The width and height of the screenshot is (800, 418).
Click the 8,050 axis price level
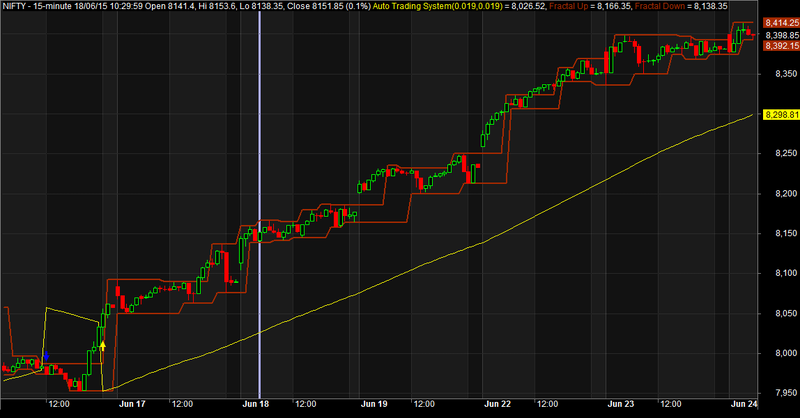(786, 313)
